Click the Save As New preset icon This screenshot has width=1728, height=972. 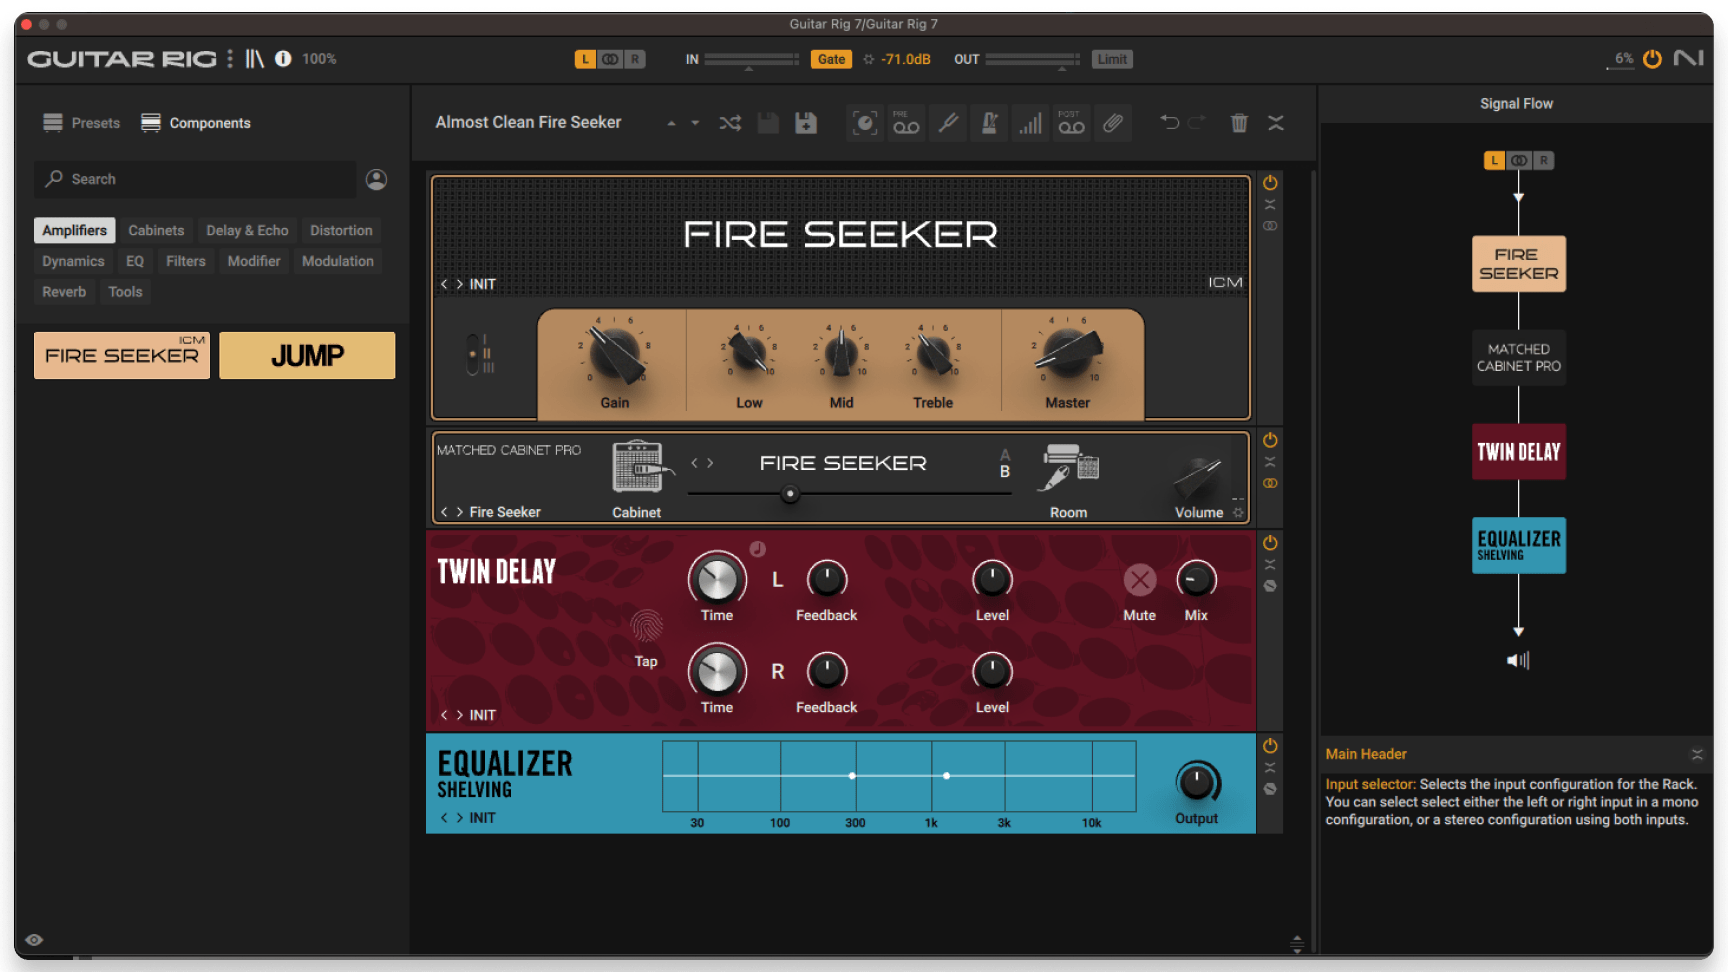(x=806, y=123)
